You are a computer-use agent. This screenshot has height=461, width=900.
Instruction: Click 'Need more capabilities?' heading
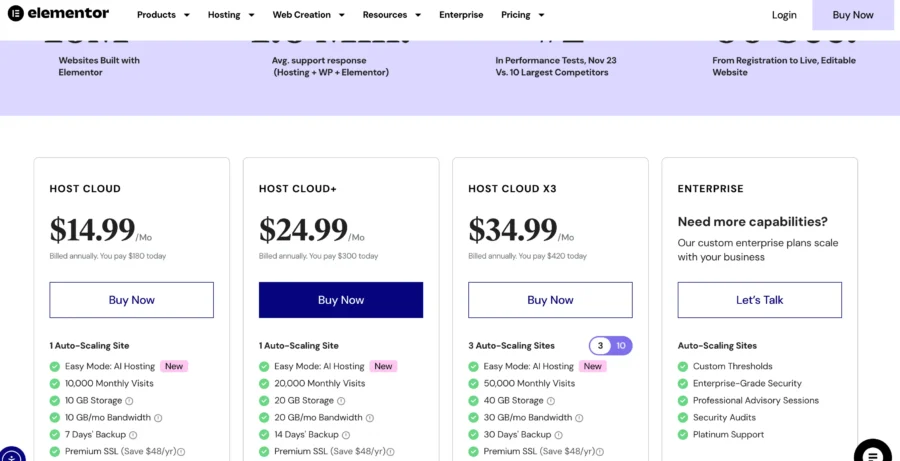click(753, 222)
